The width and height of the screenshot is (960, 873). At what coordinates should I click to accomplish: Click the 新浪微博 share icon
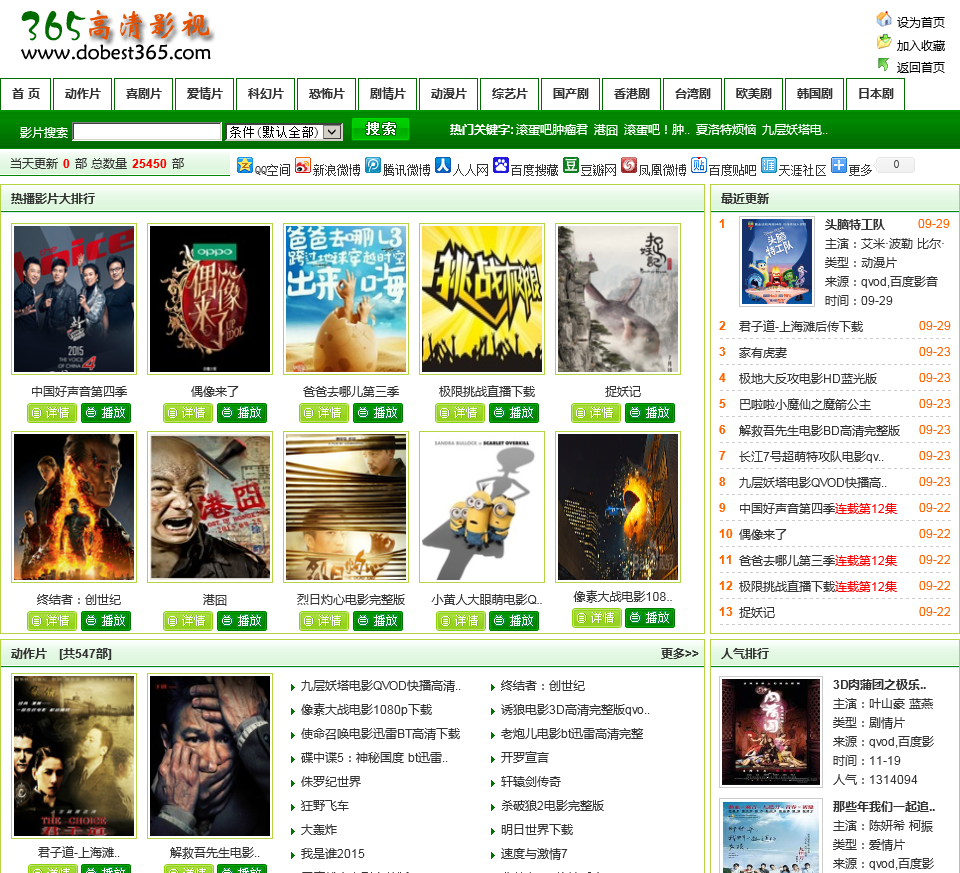[302, 165]
